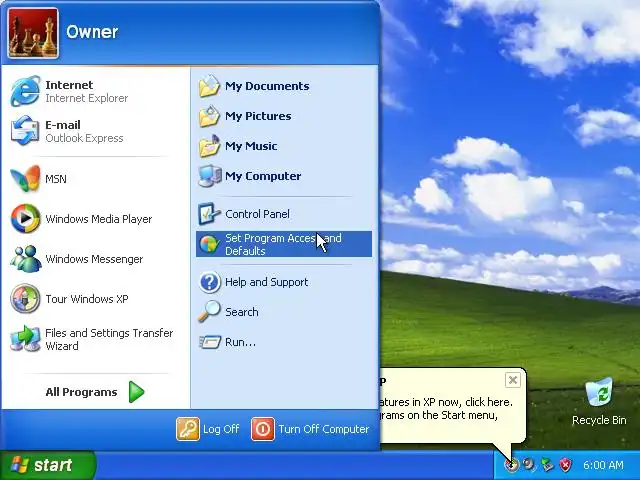Viewport: 640px width, 480px height.
Task: Click "Recycle Bin" desktop label
Action: 599,420
